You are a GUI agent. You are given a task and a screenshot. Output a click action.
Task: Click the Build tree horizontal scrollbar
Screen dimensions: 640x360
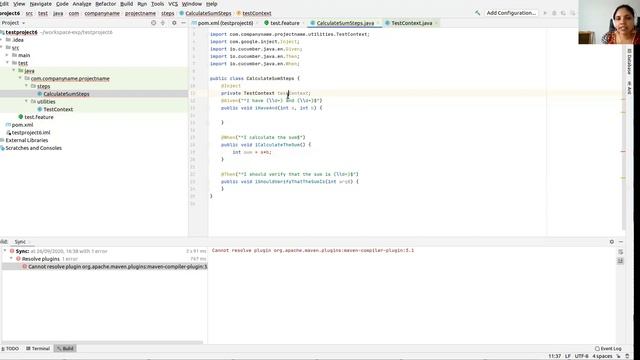102,342
